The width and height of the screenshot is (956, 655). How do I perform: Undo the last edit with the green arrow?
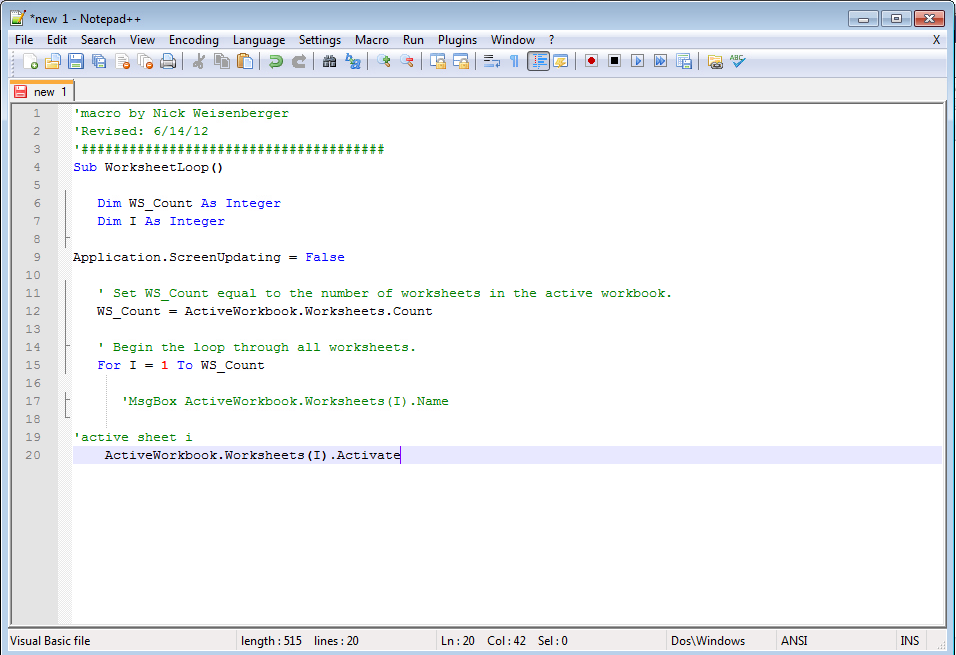[x=276, y=61]
